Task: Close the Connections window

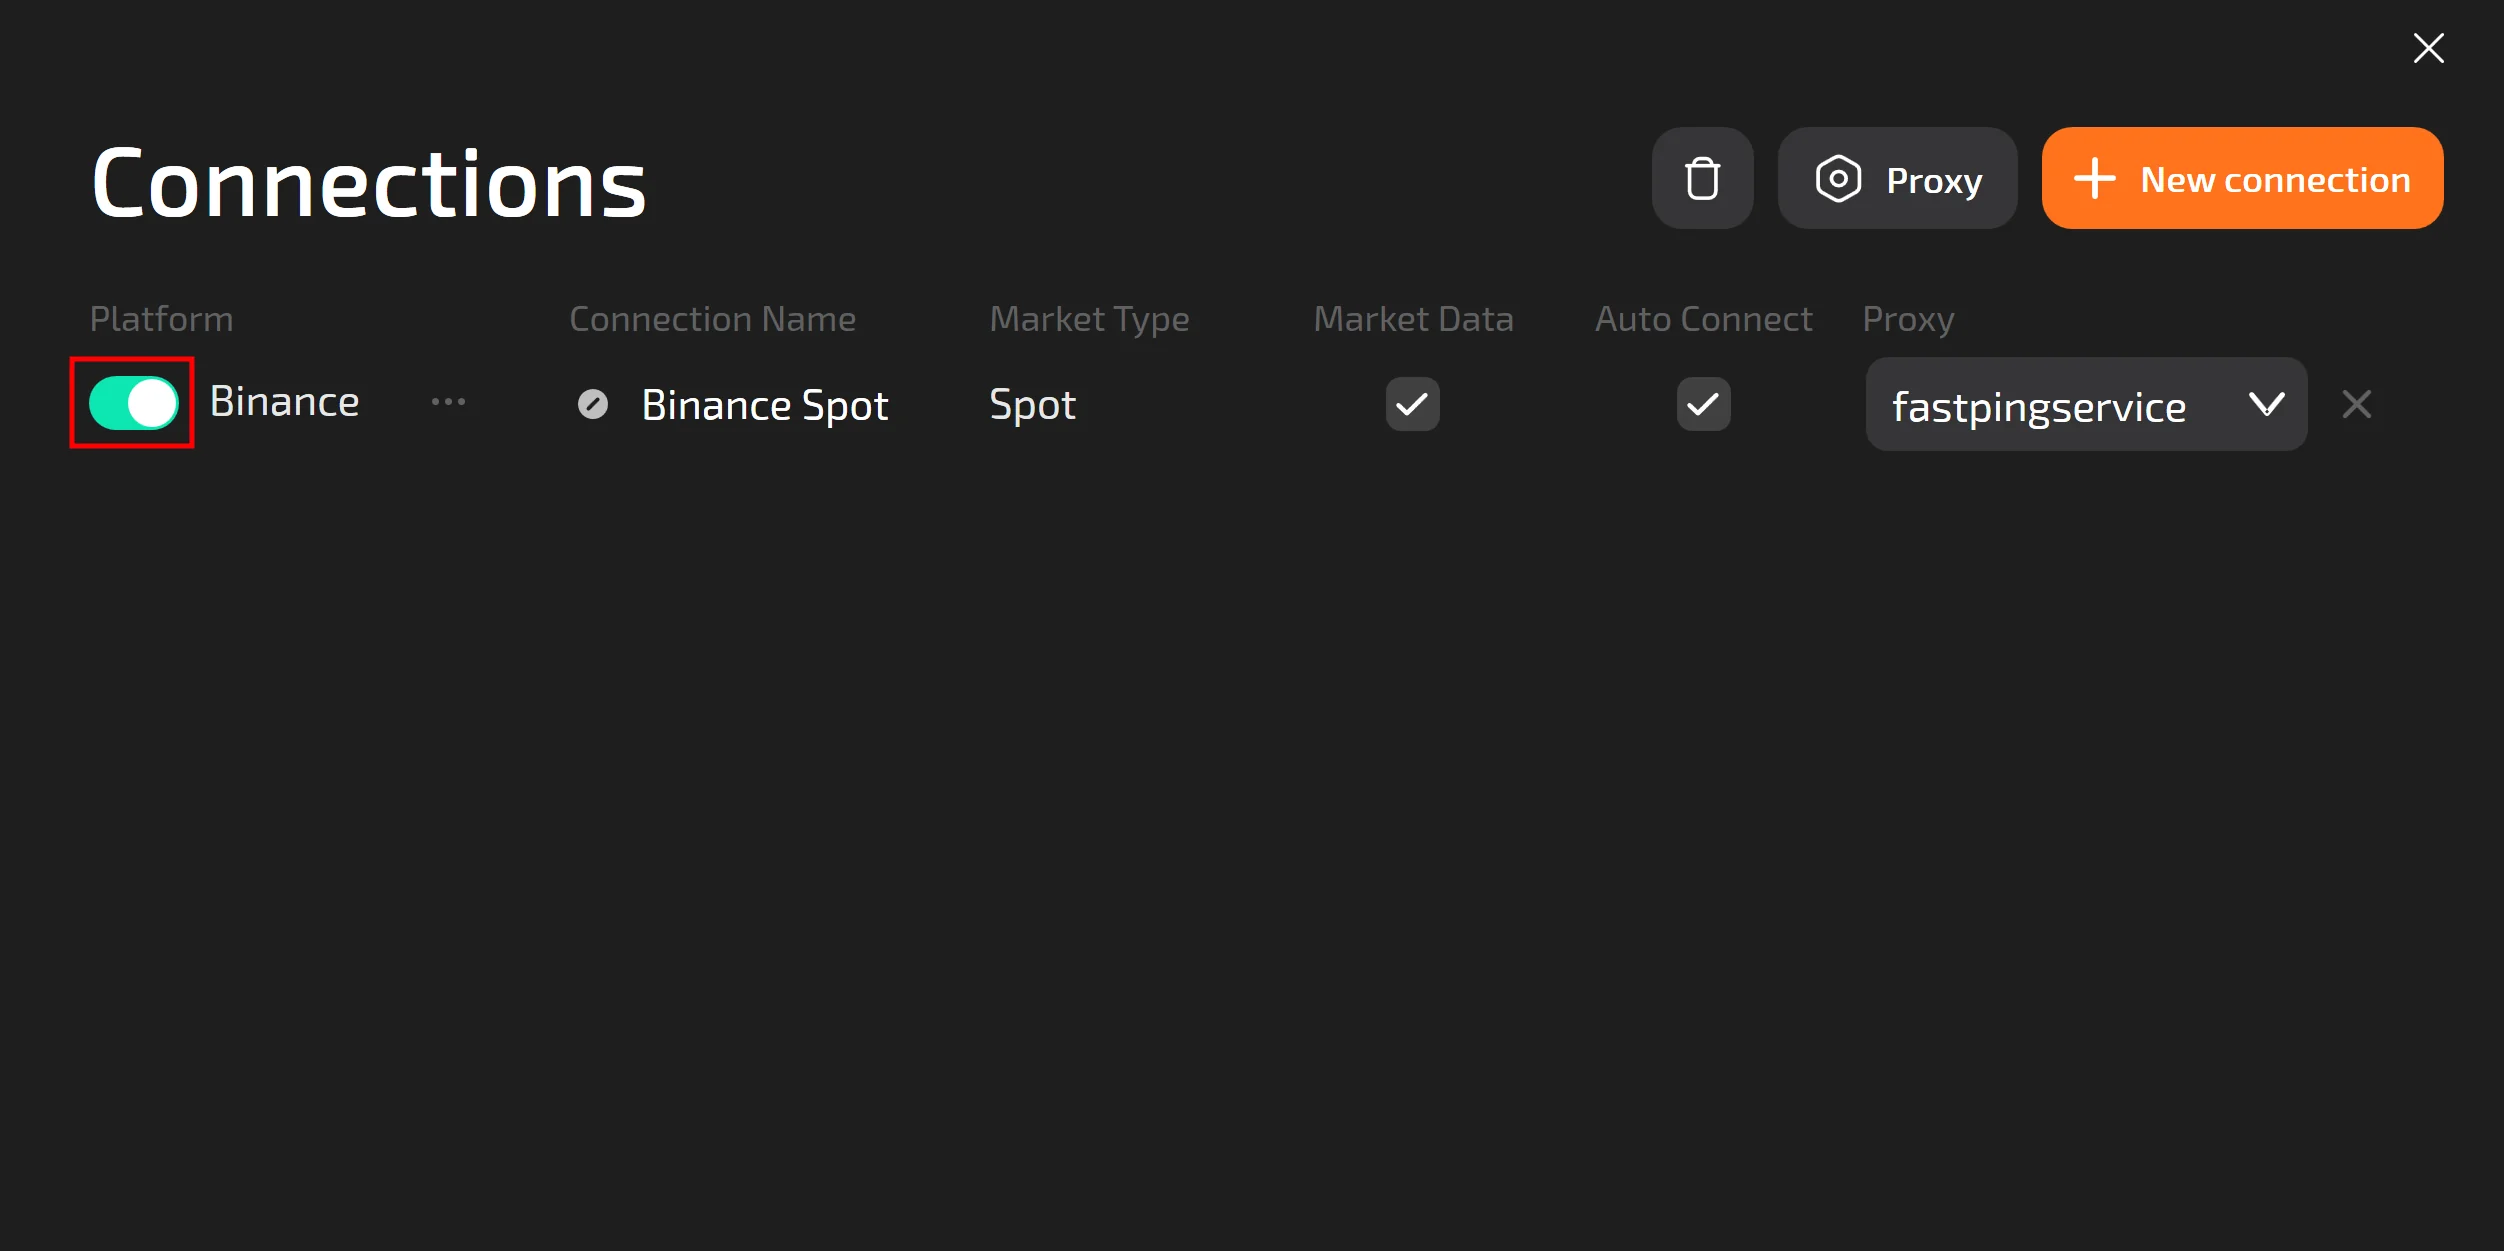Action: coord(2428,48)
